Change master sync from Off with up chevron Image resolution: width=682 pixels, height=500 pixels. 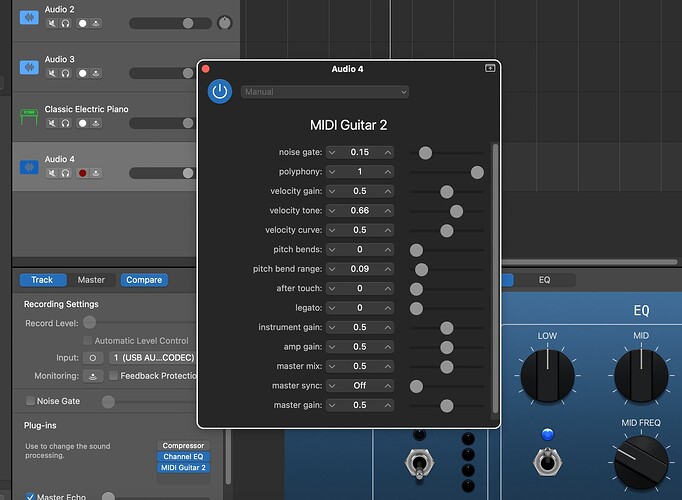click(388, 386)
